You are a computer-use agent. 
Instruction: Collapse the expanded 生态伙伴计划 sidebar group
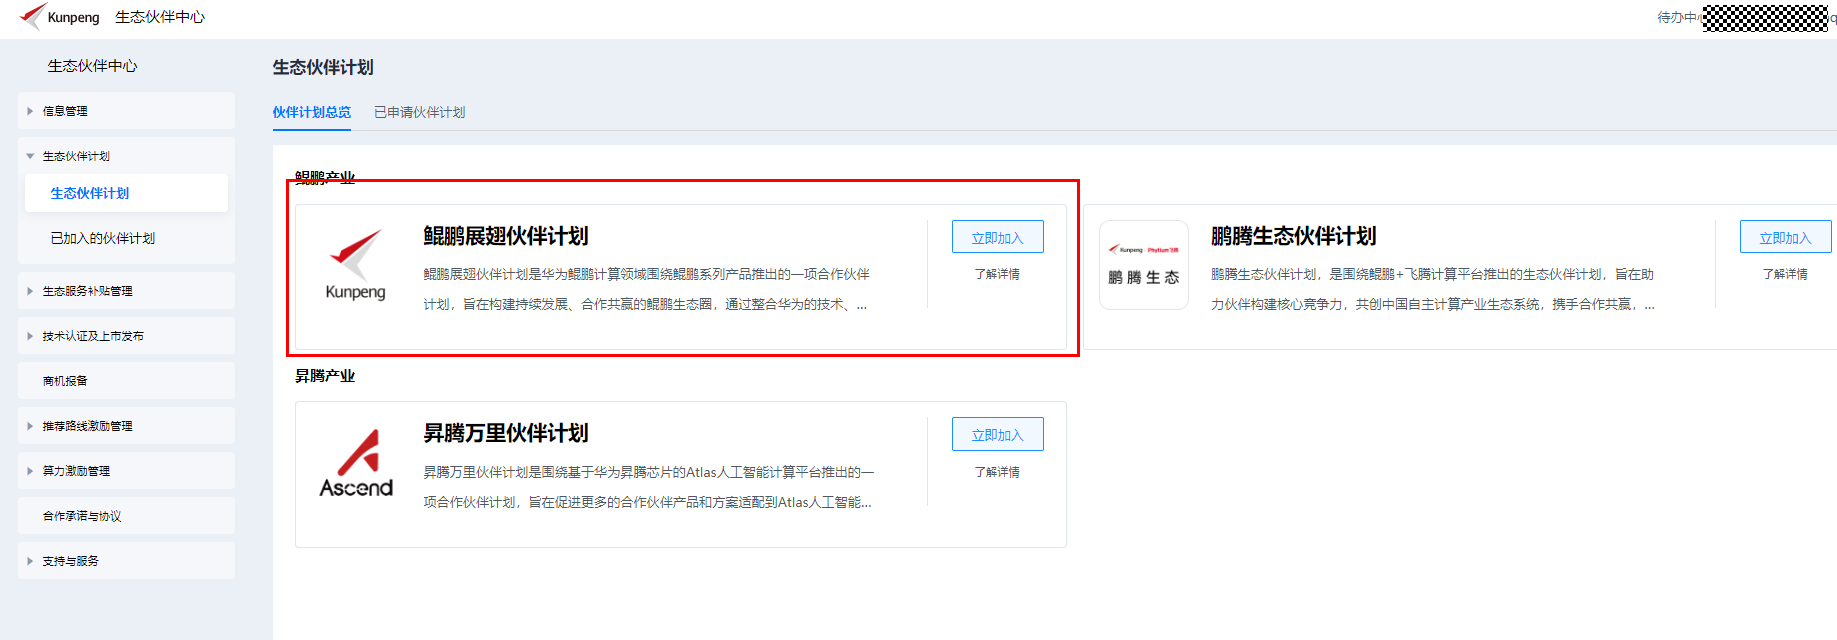point(126,156)
